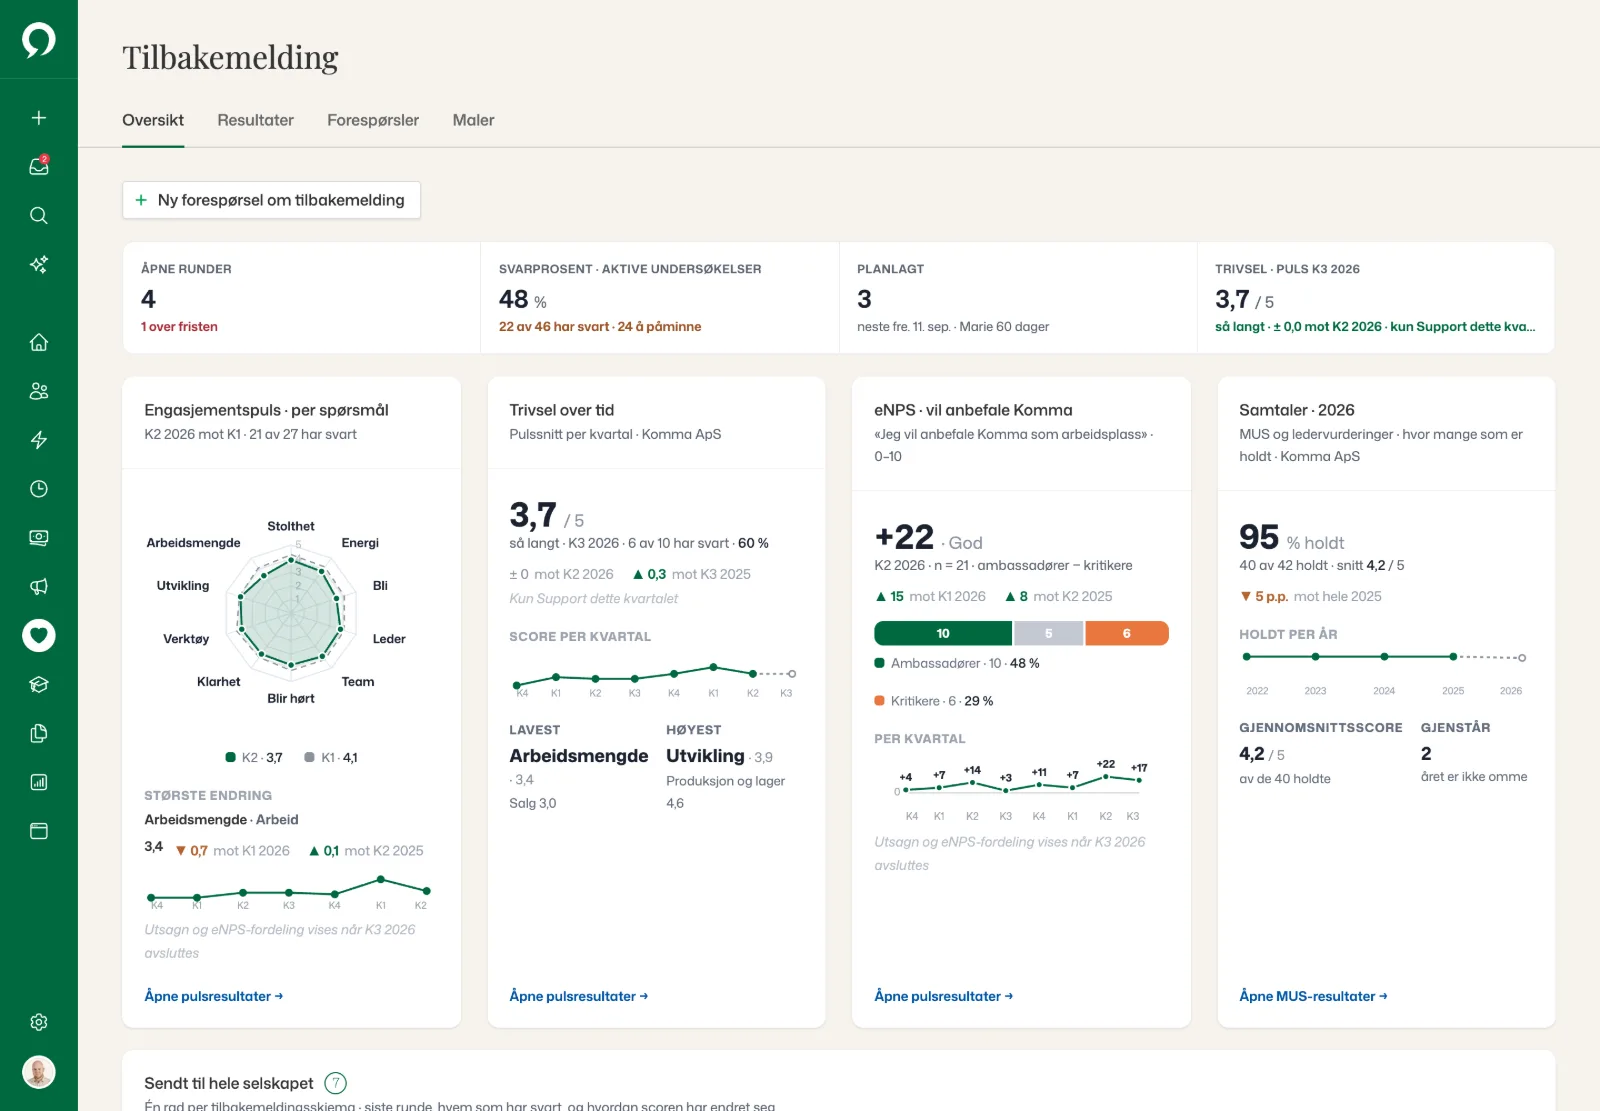Click the Komma logo in the sidebar
1600x1111 pixels.
click(39, 40)
